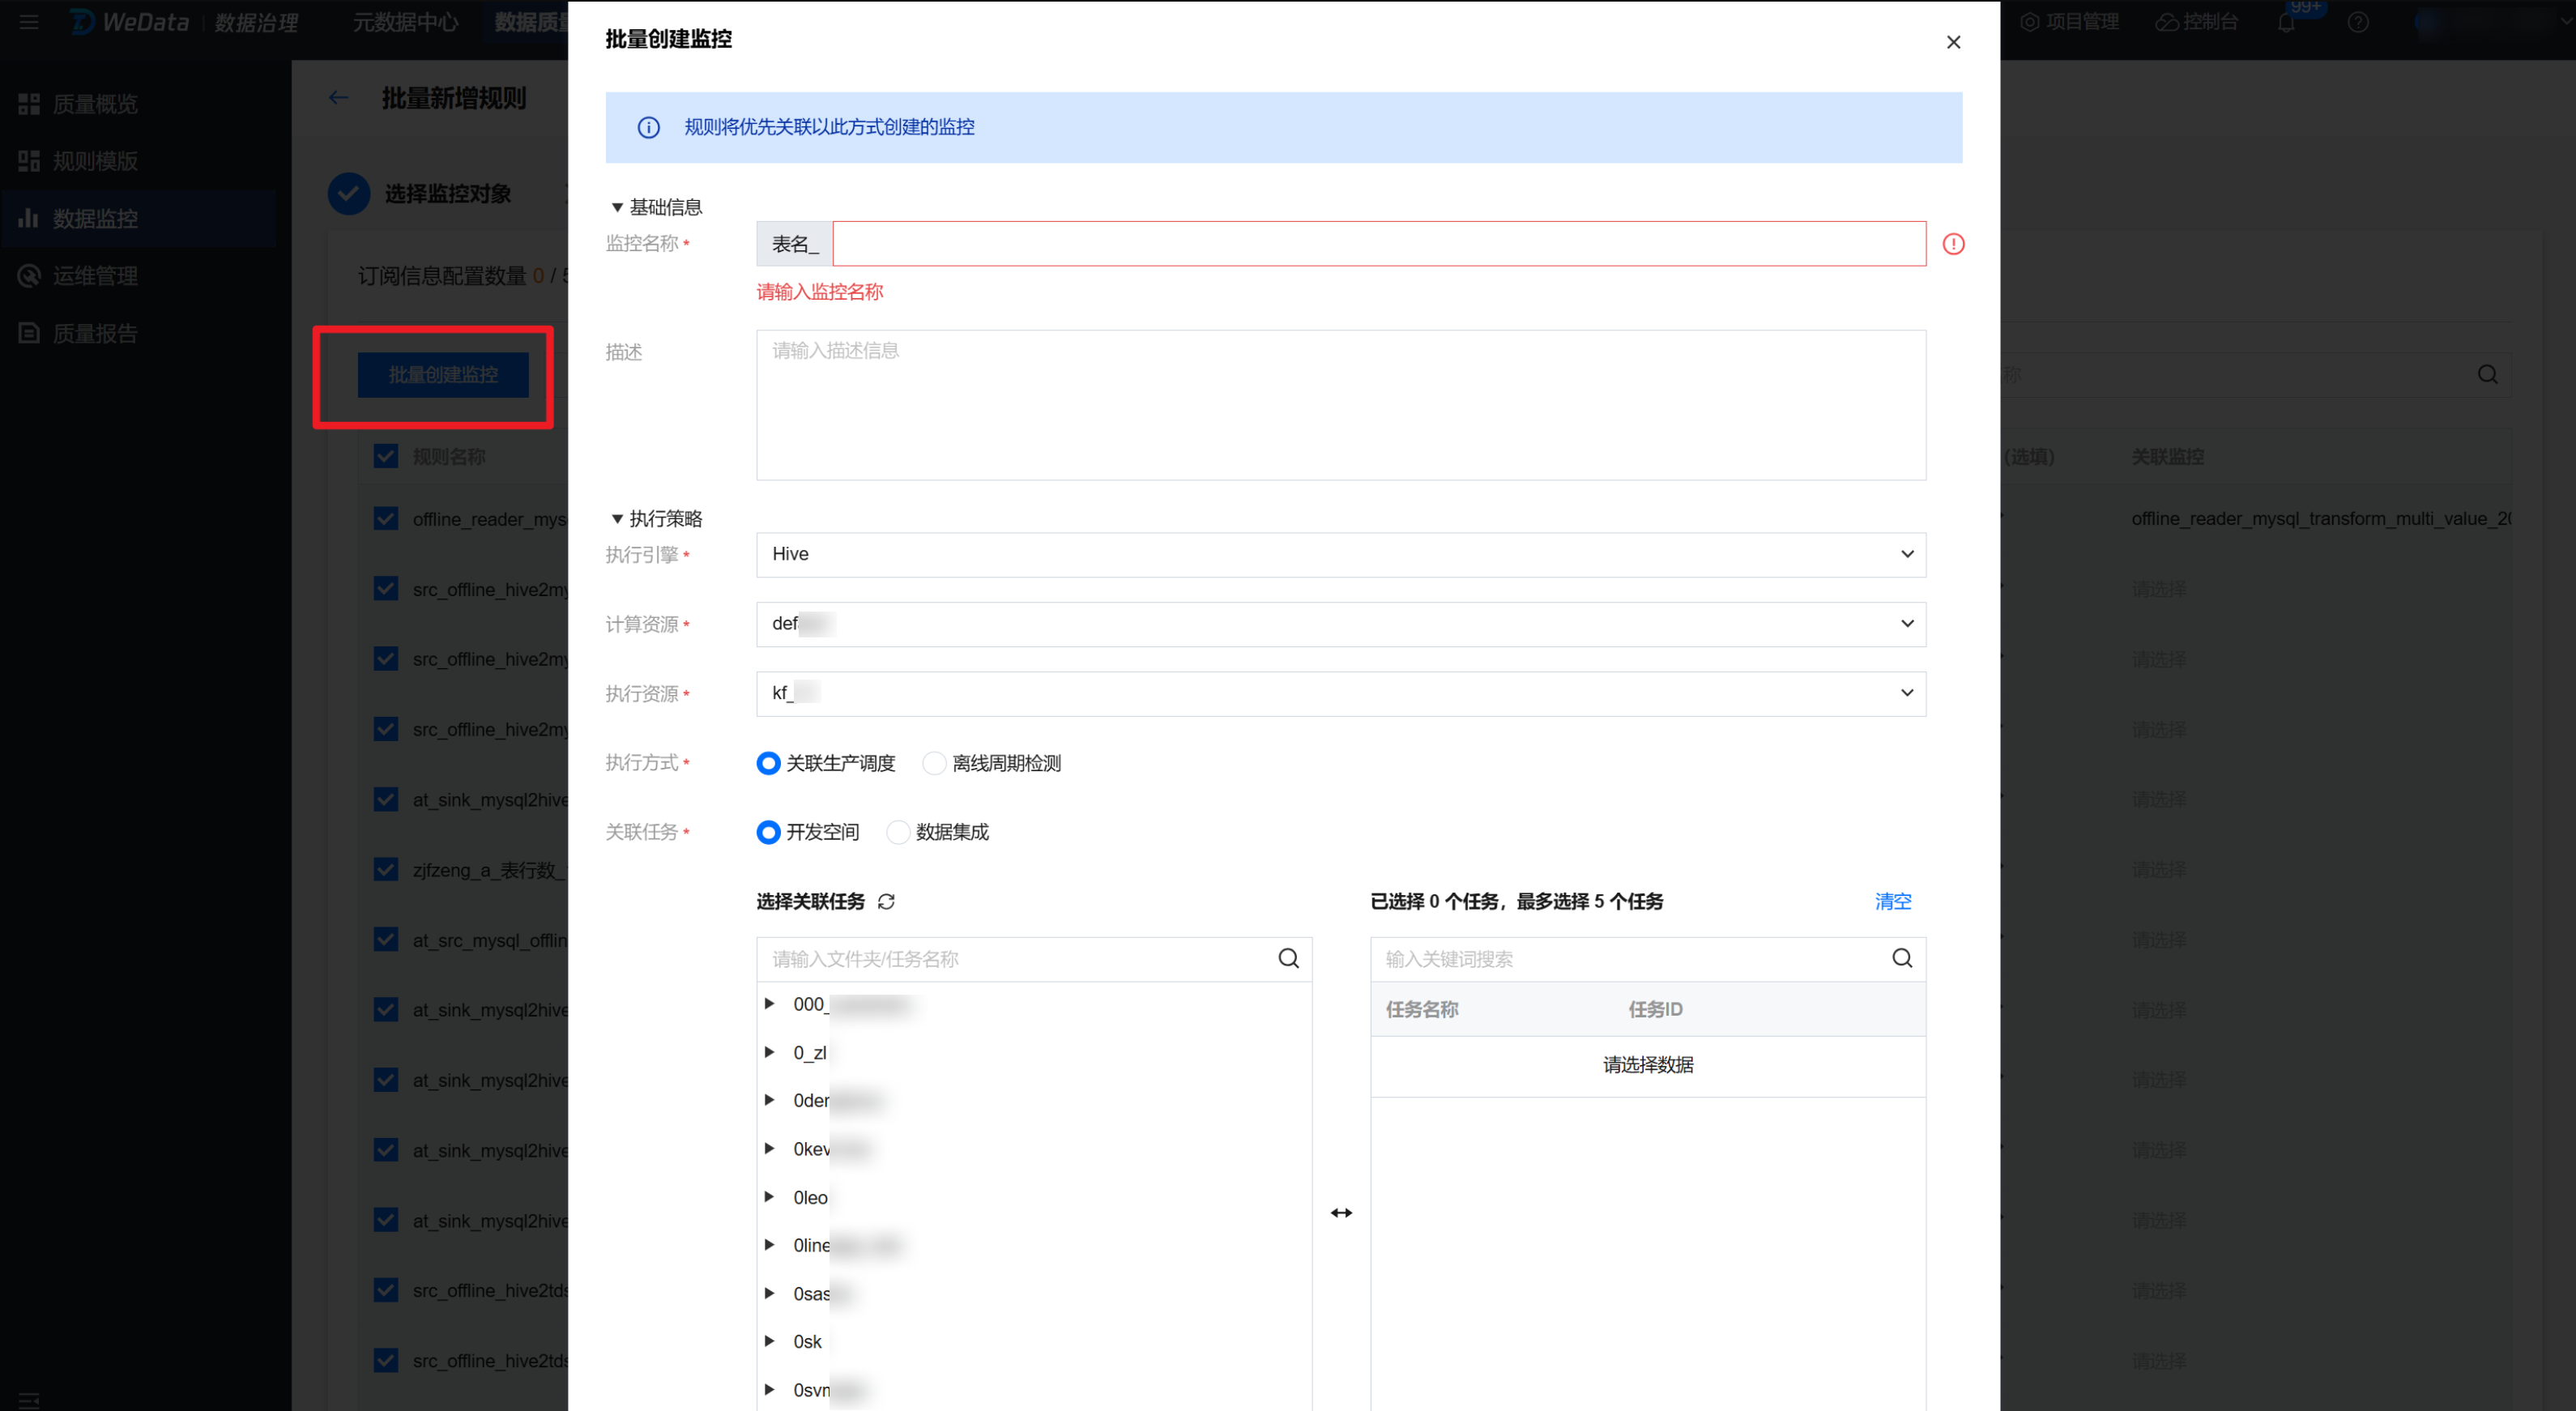Click the 0sas folder row

[1034, 1293]
